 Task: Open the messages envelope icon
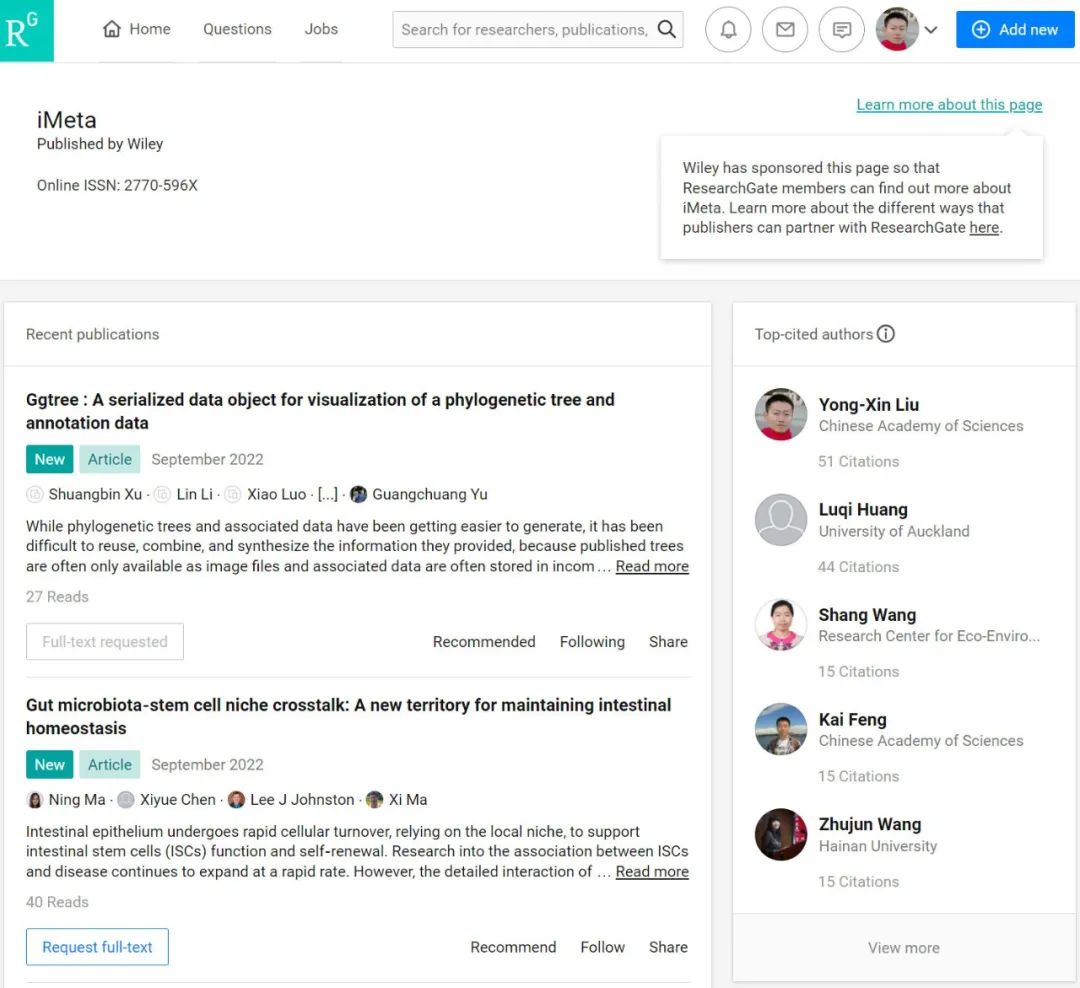click(x=785, y=30)
